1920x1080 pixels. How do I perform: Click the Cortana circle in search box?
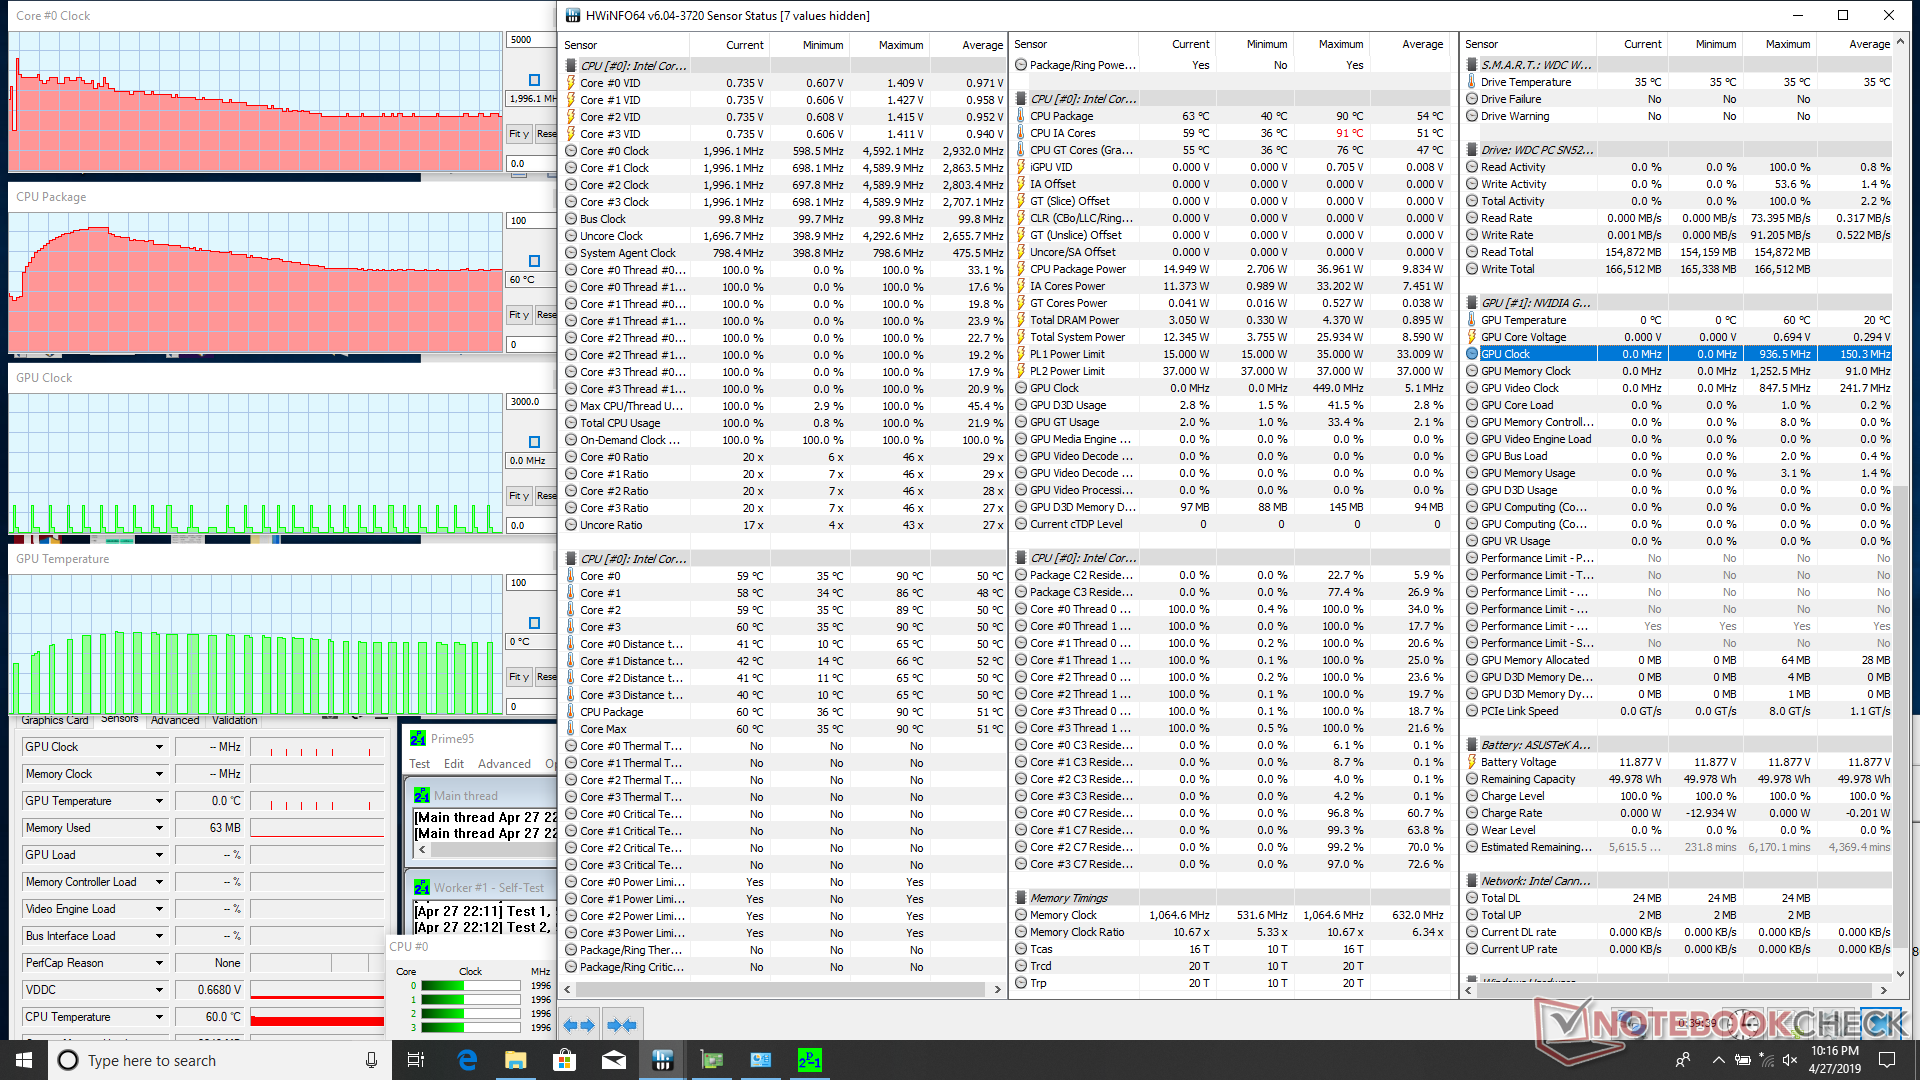[68, 1060]
